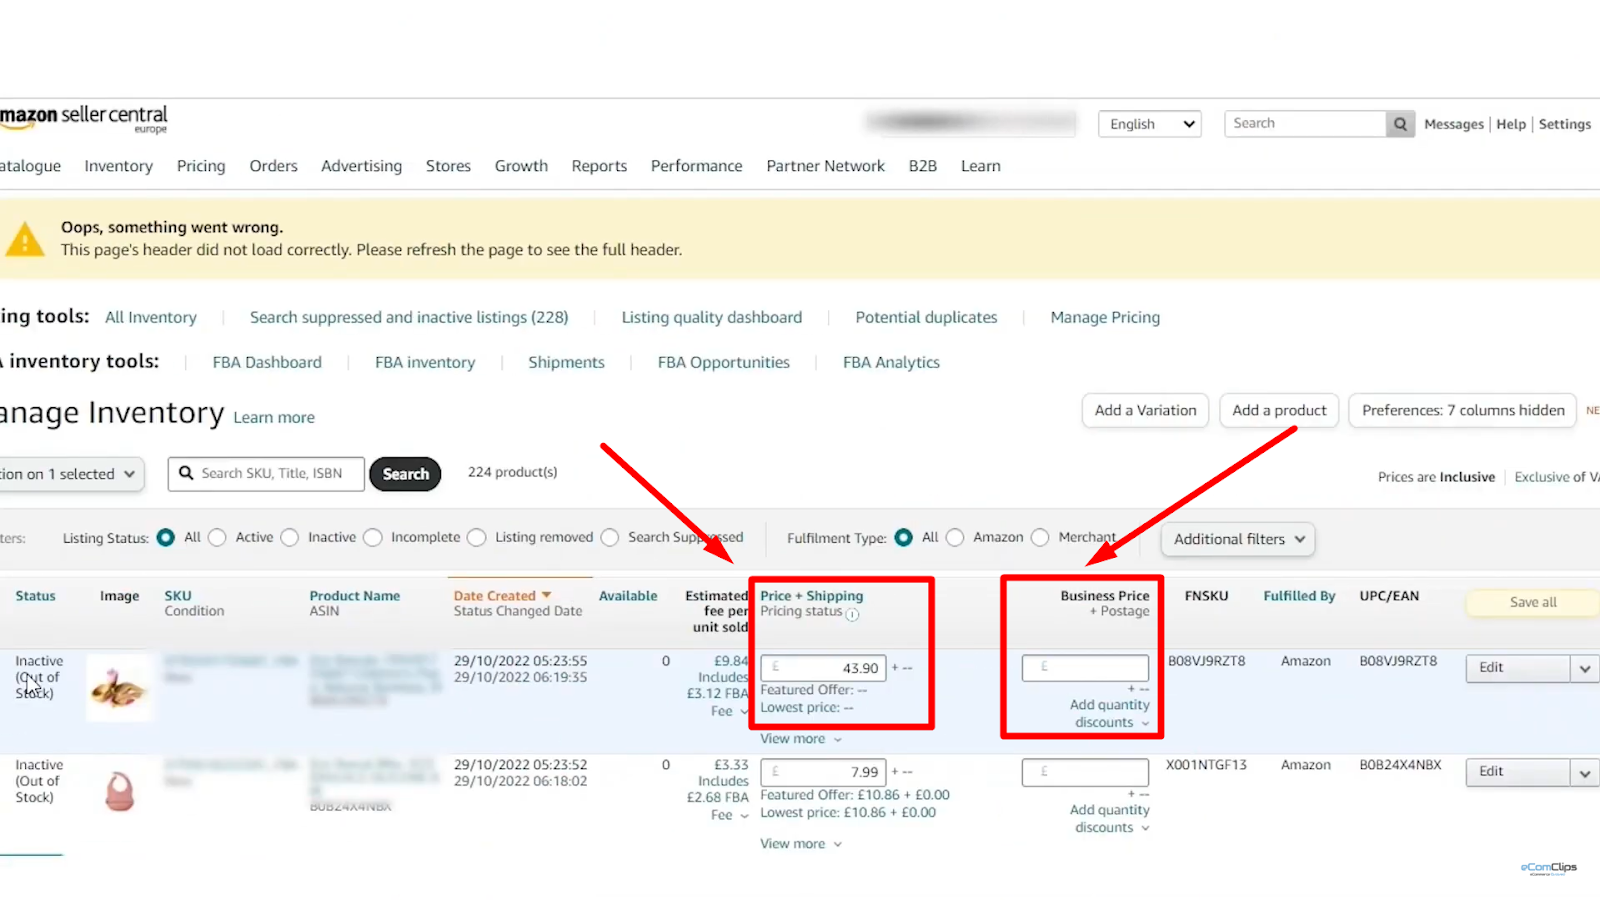Open the Orders menu
Screen dimensions: 1600x900
274,166
